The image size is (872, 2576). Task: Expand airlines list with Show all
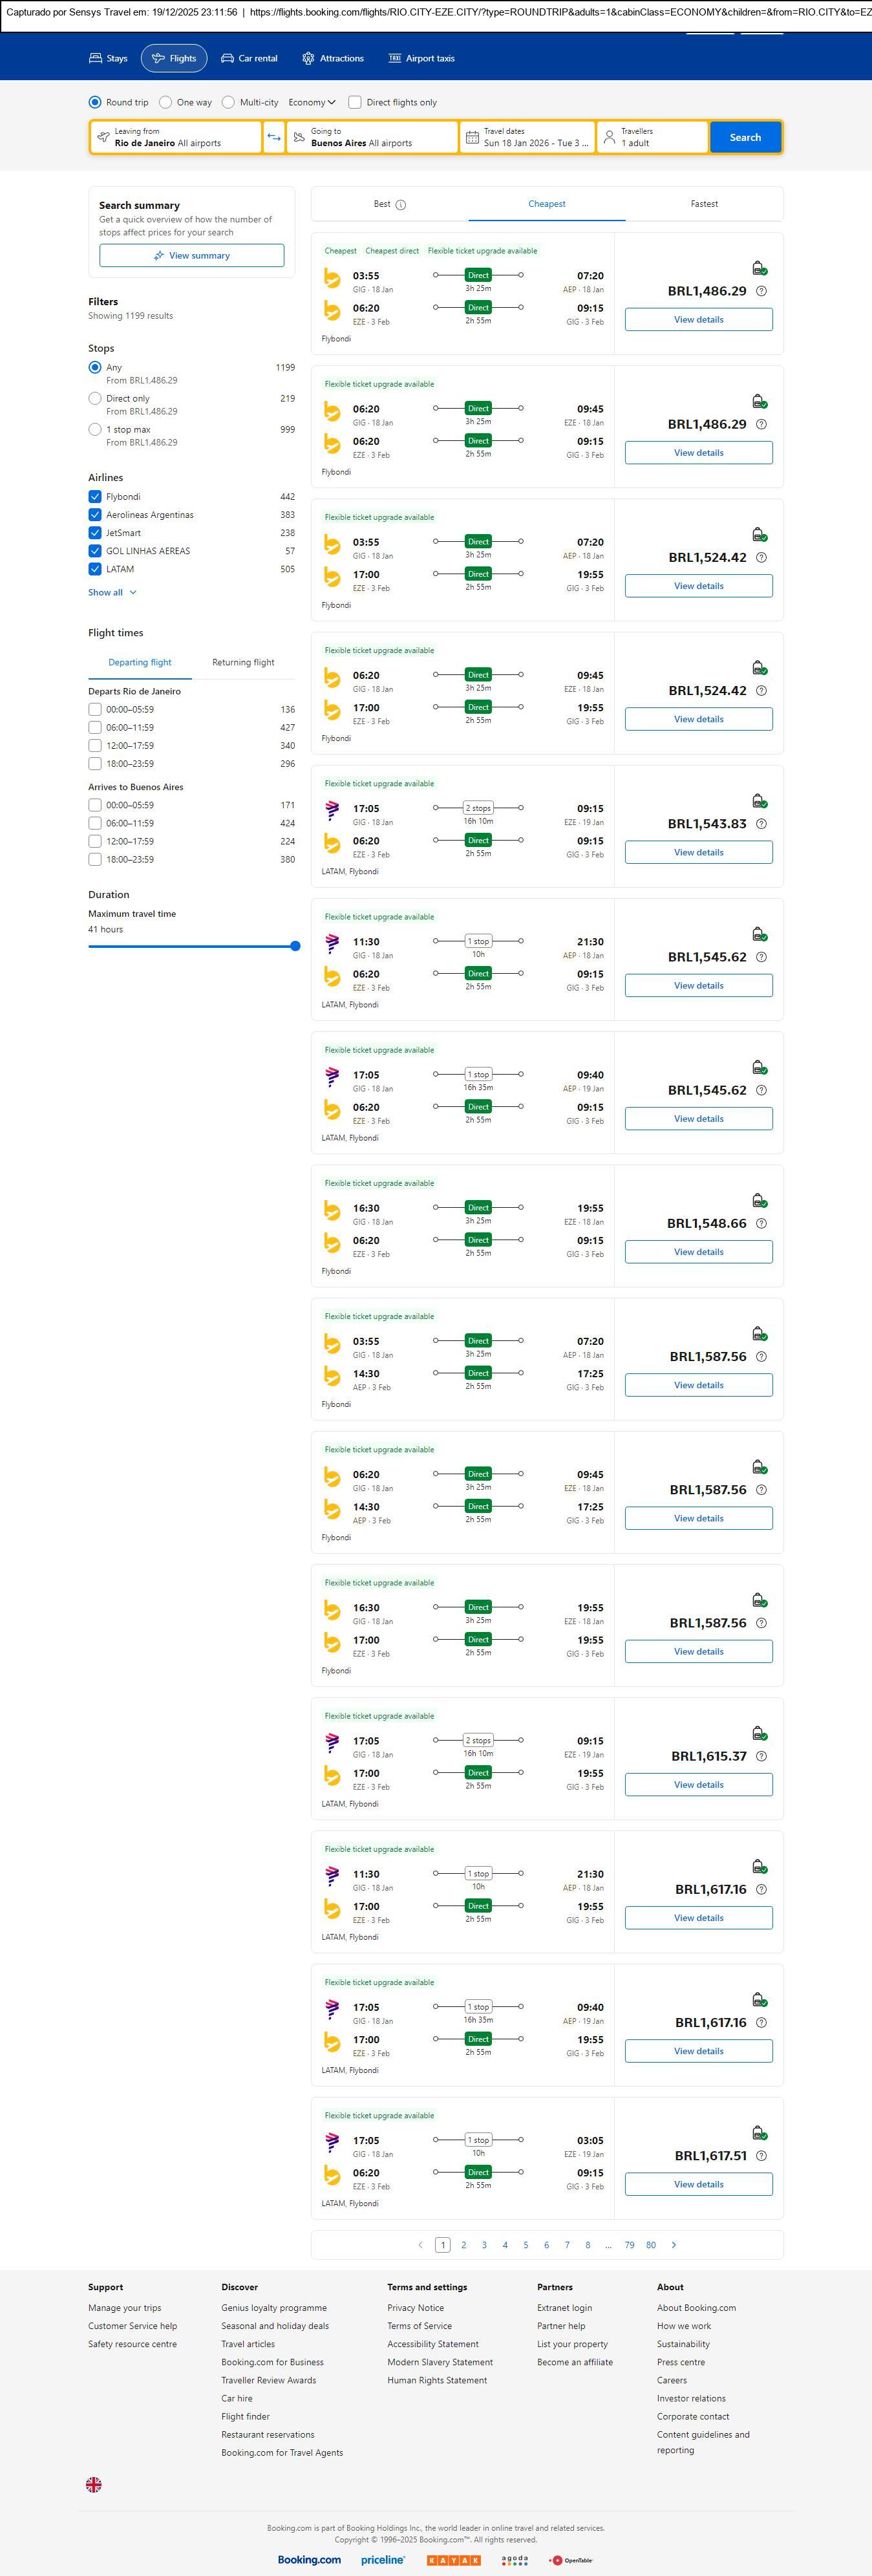(112, 593)
